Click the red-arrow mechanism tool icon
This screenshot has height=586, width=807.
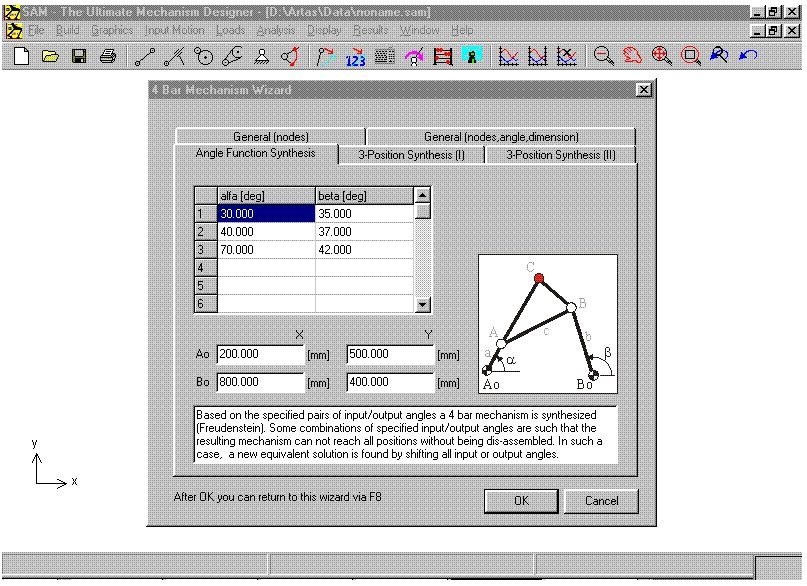tap(290, 56)
